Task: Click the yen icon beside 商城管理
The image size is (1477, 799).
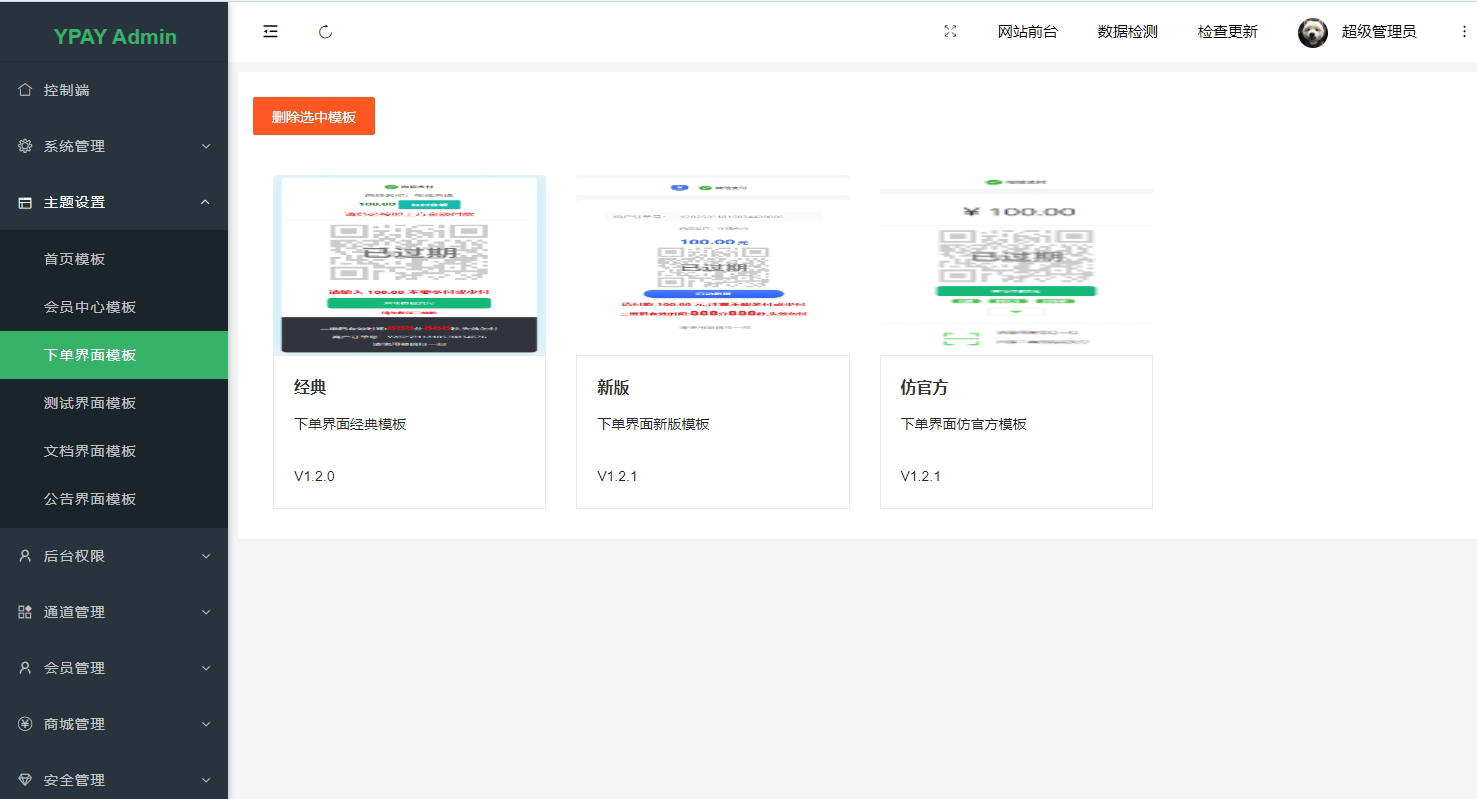Action: pos(26,724)
